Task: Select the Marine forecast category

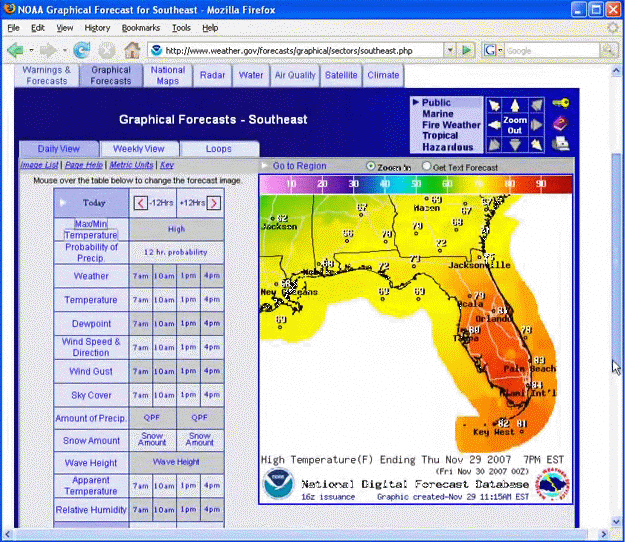Action: pyautogui.click(x=438, y=114)
